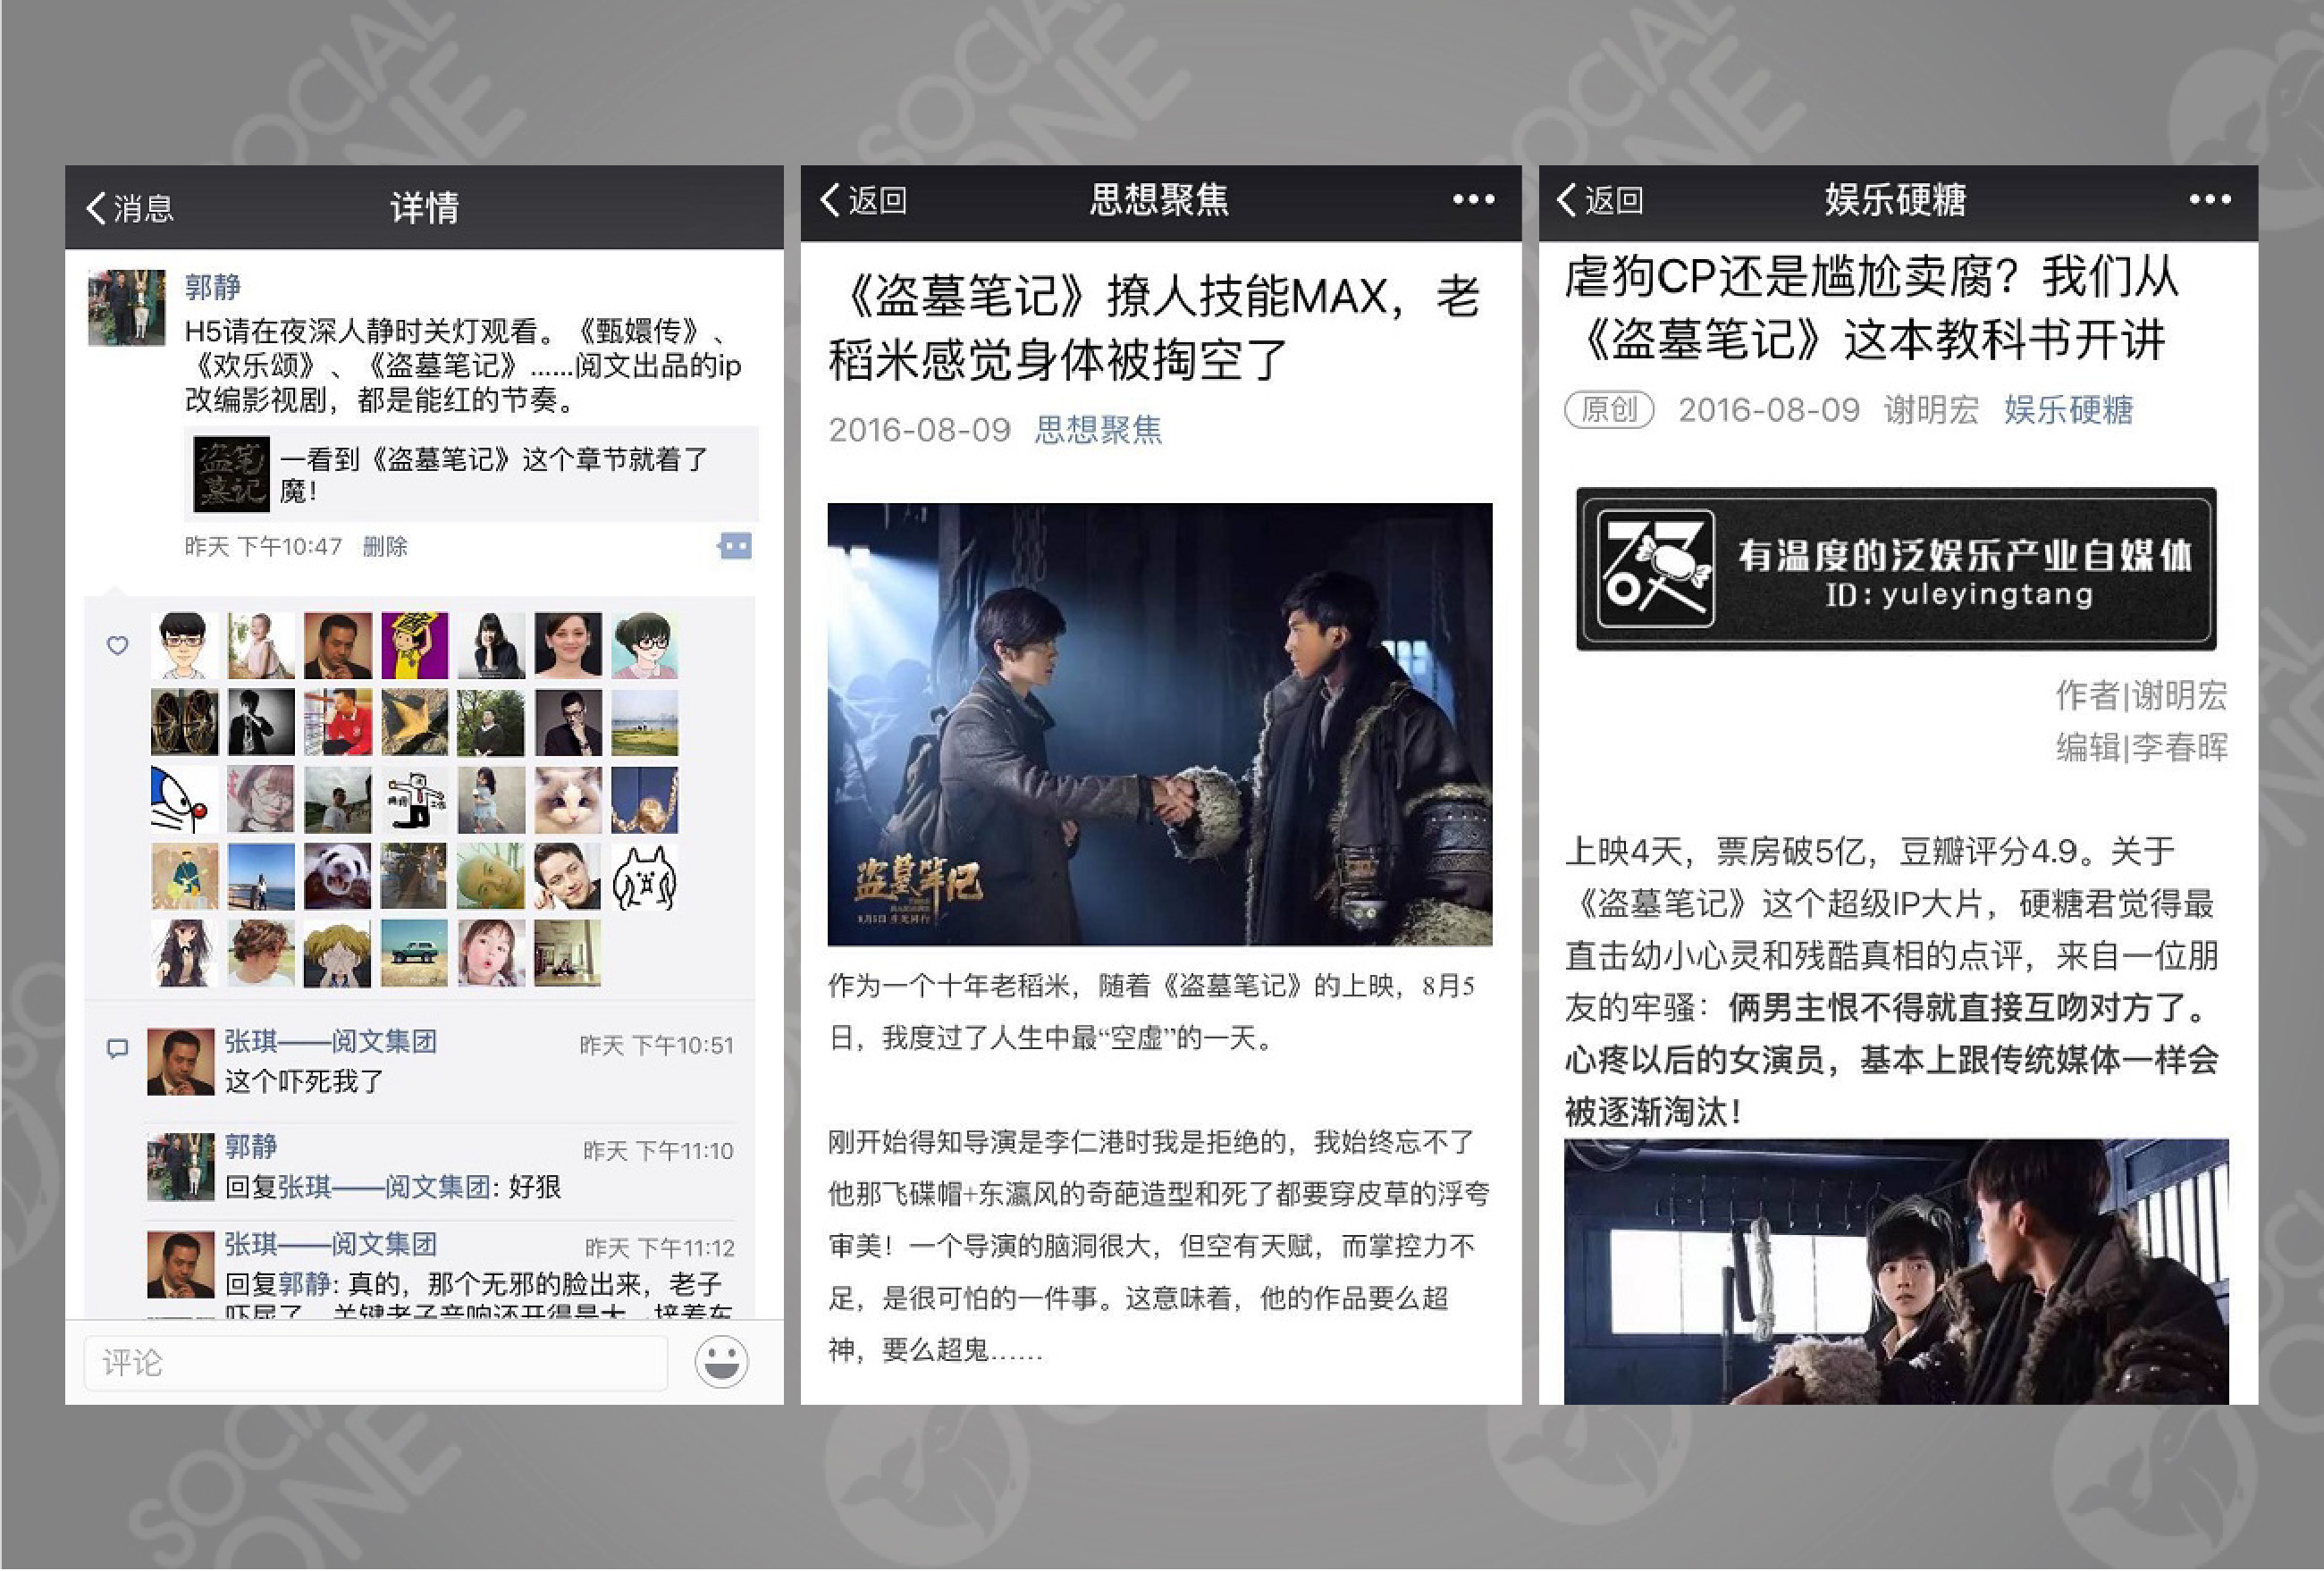2324x1571 pixels.
Task: Tap the 返回 button in 娱乐硬糖 screen
Action: [1600, 200]
